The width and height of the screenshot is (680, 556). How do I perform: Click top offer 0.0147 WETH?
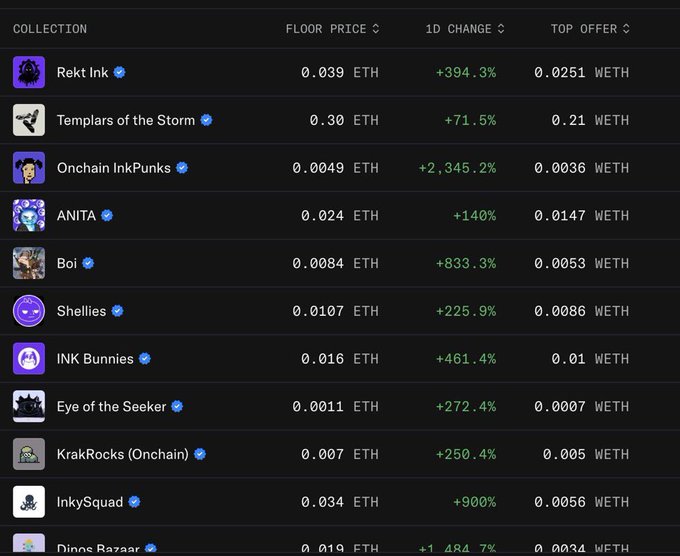(582, 215)
